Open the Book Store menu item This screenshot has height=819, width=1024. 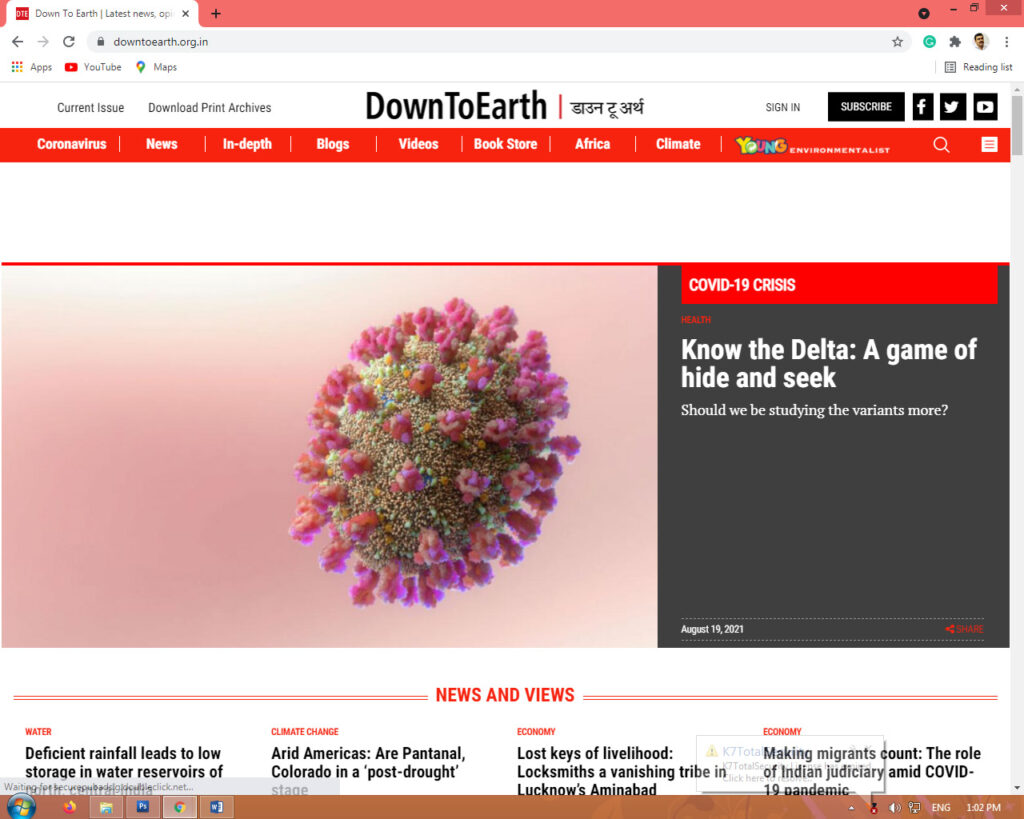pyautogui.click(x=505, y=144)
